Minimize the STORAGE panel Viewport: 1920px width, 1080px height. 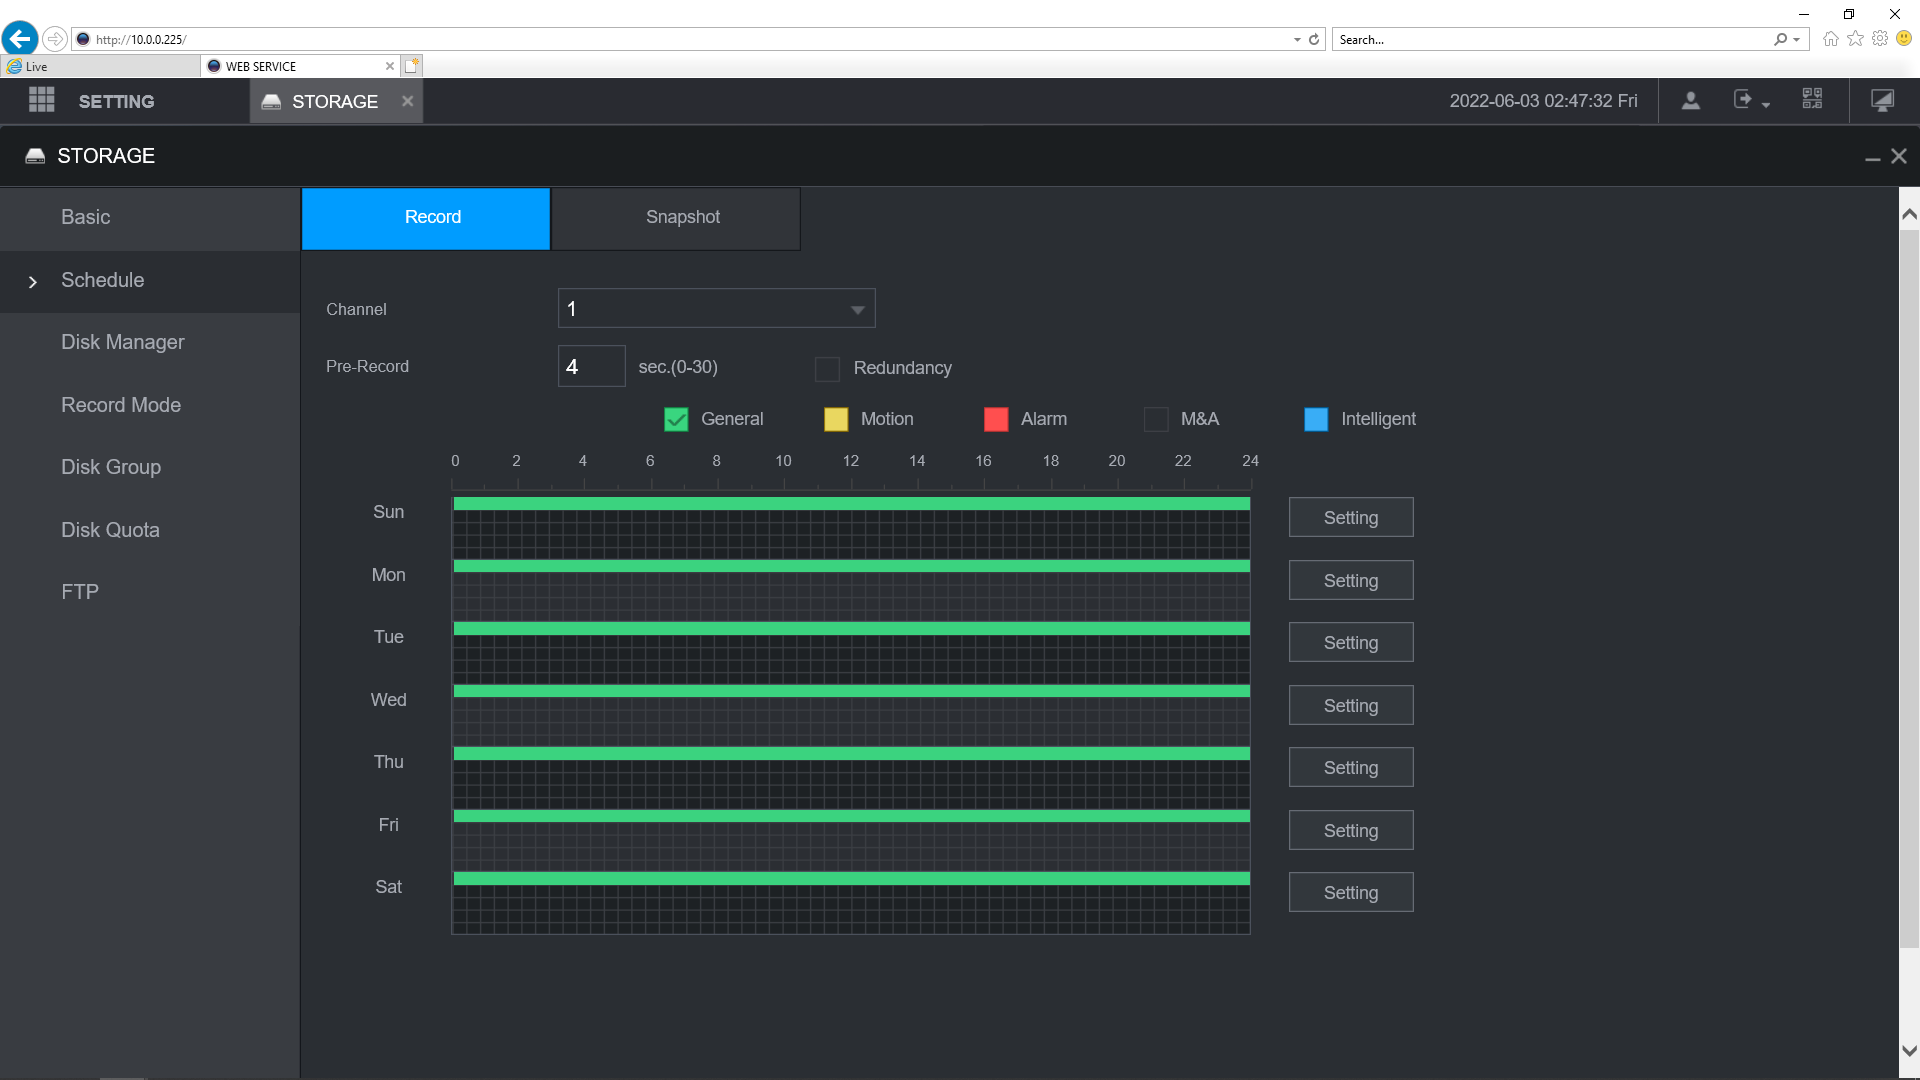coord(1872,158)
